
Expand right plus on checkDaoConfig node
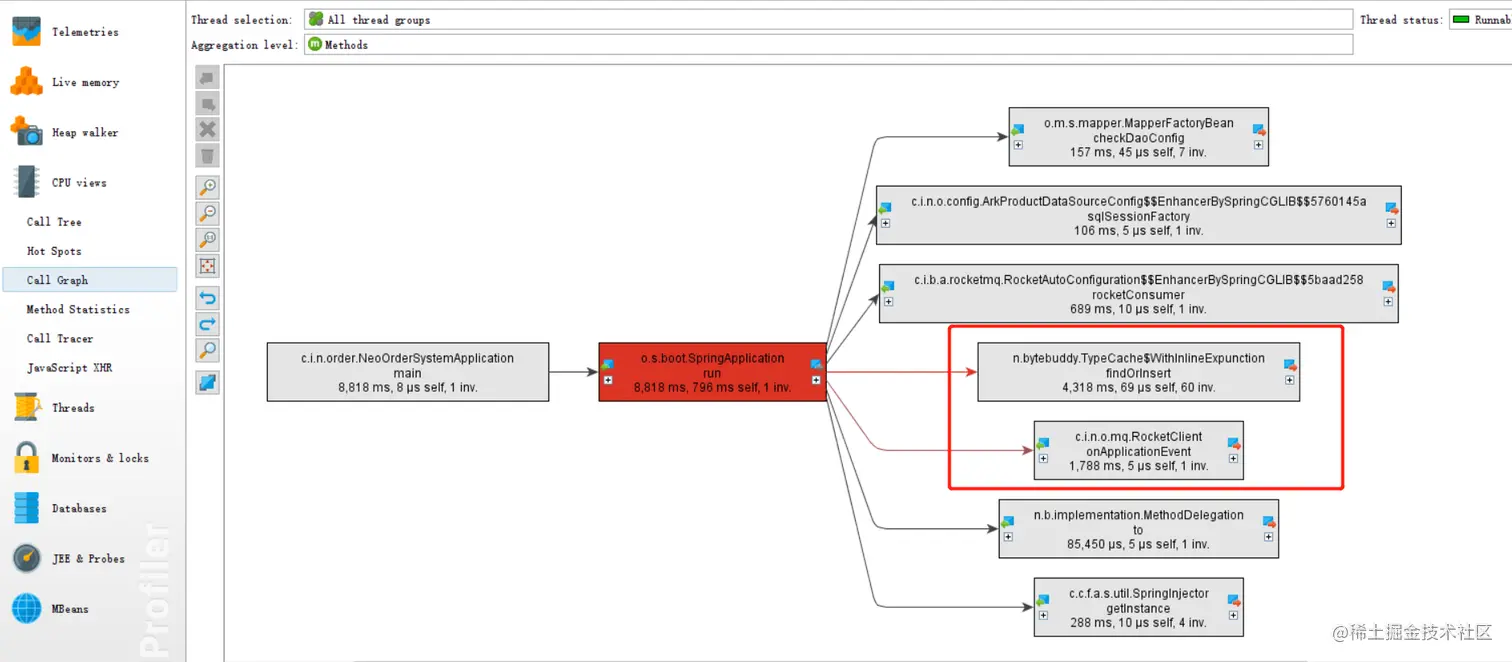coord(1258,145)
